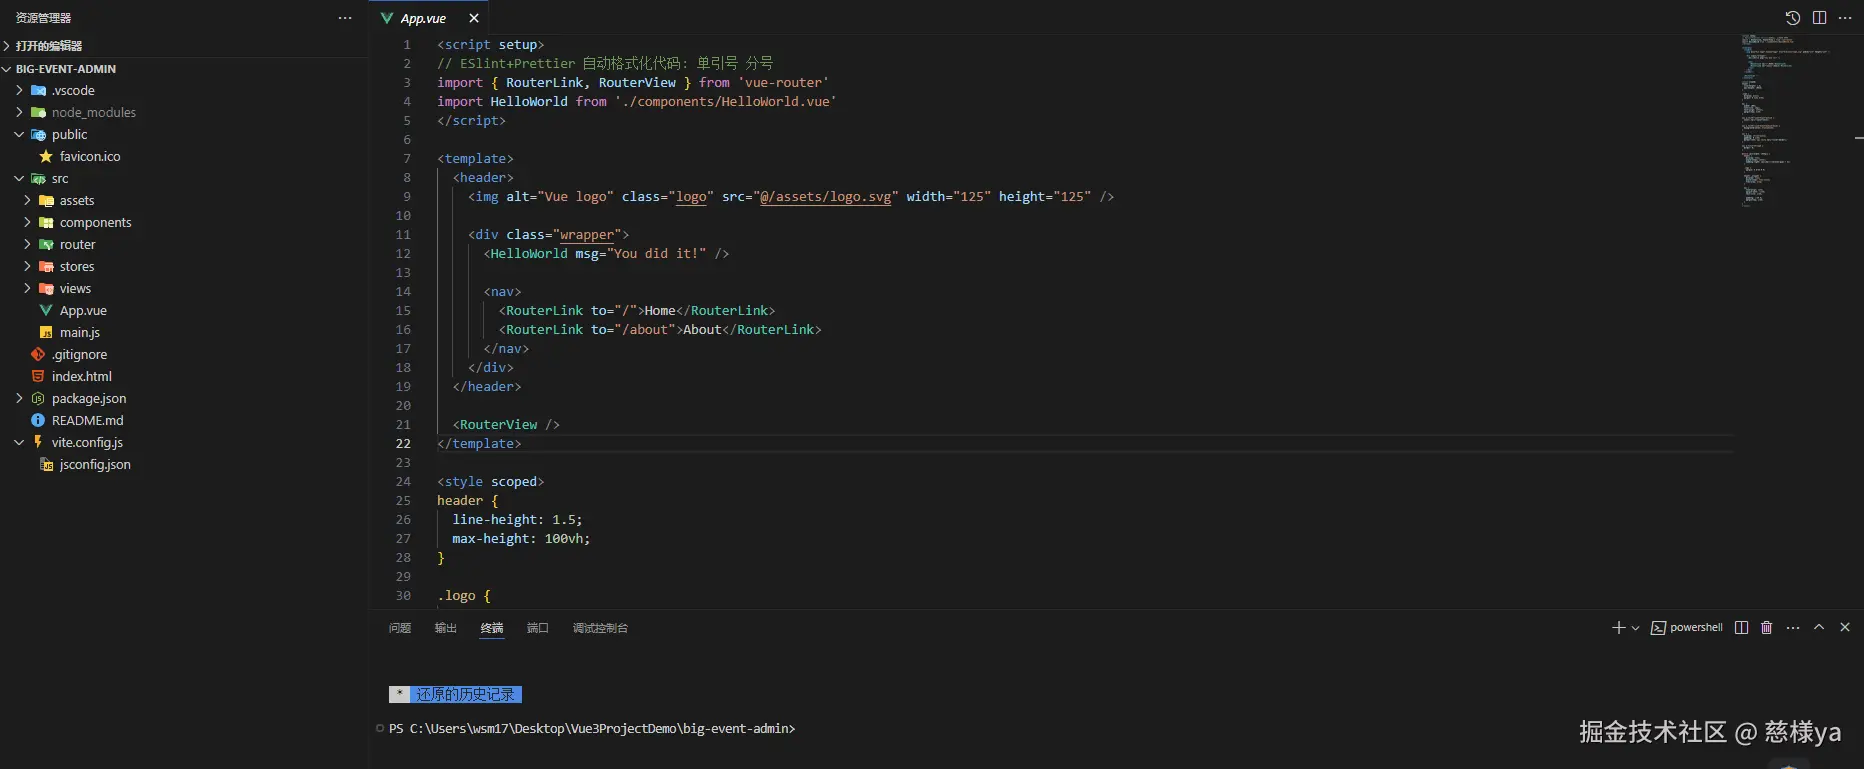Expand the assets folder chevron
The height and width of the screenshot is (769, 1864).
tap(27, 200)
